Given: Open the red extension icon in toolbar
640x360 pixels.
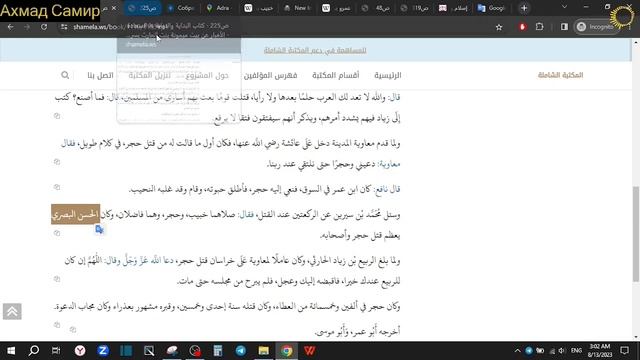Looking at the screenshot, I should (x=522, y=27).
